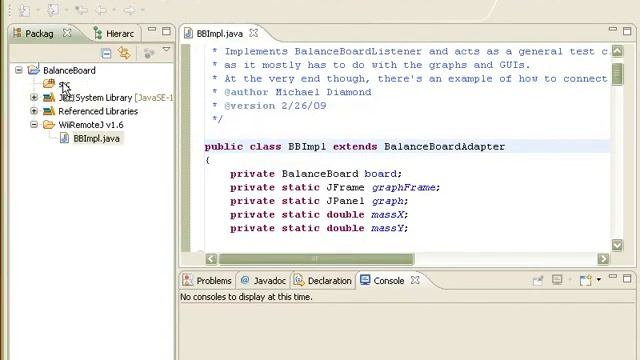Collapse all items in Package Explorer
Viewport: 640px width, 360px height.
(106, 53)
